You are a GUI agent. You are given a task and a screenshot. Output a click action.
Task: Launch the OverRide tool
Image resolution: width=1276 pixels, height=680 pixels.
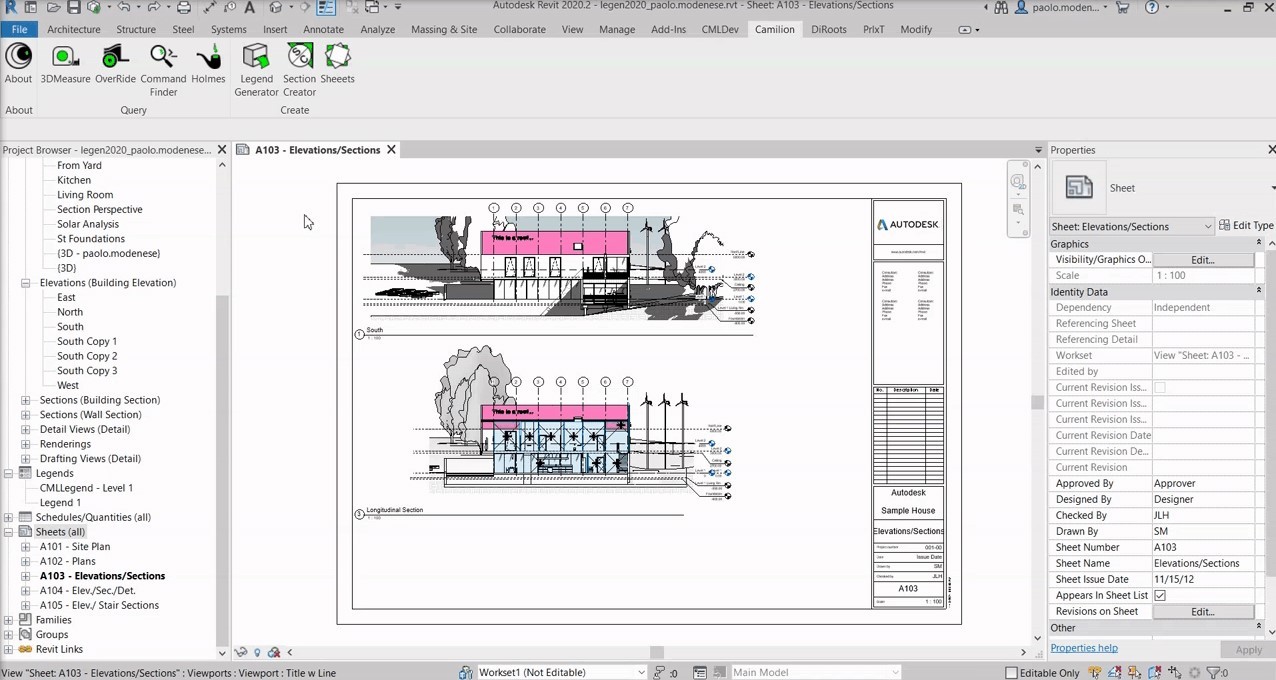point(115,64)
